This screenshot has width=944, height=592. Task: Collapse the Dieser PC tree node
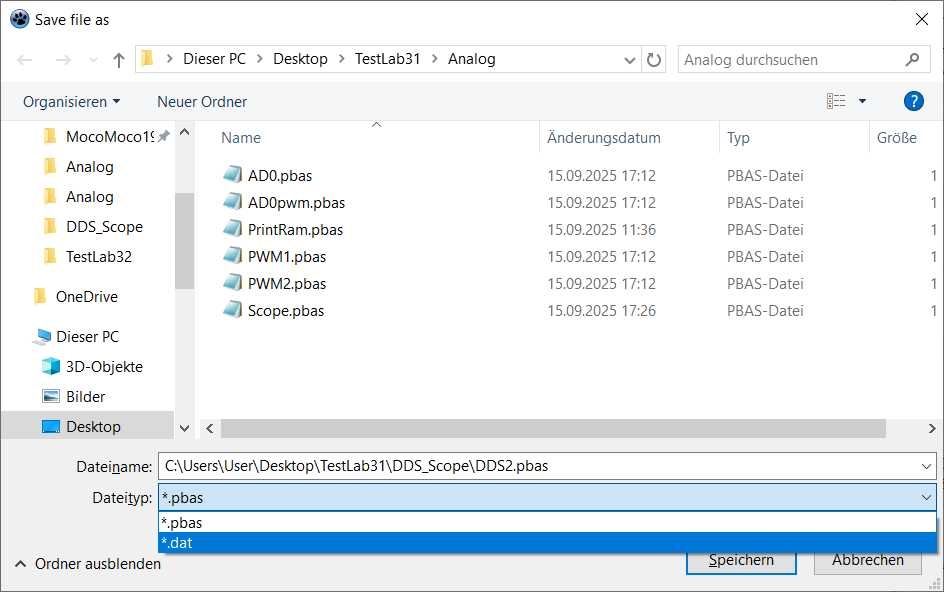point(20,337)
